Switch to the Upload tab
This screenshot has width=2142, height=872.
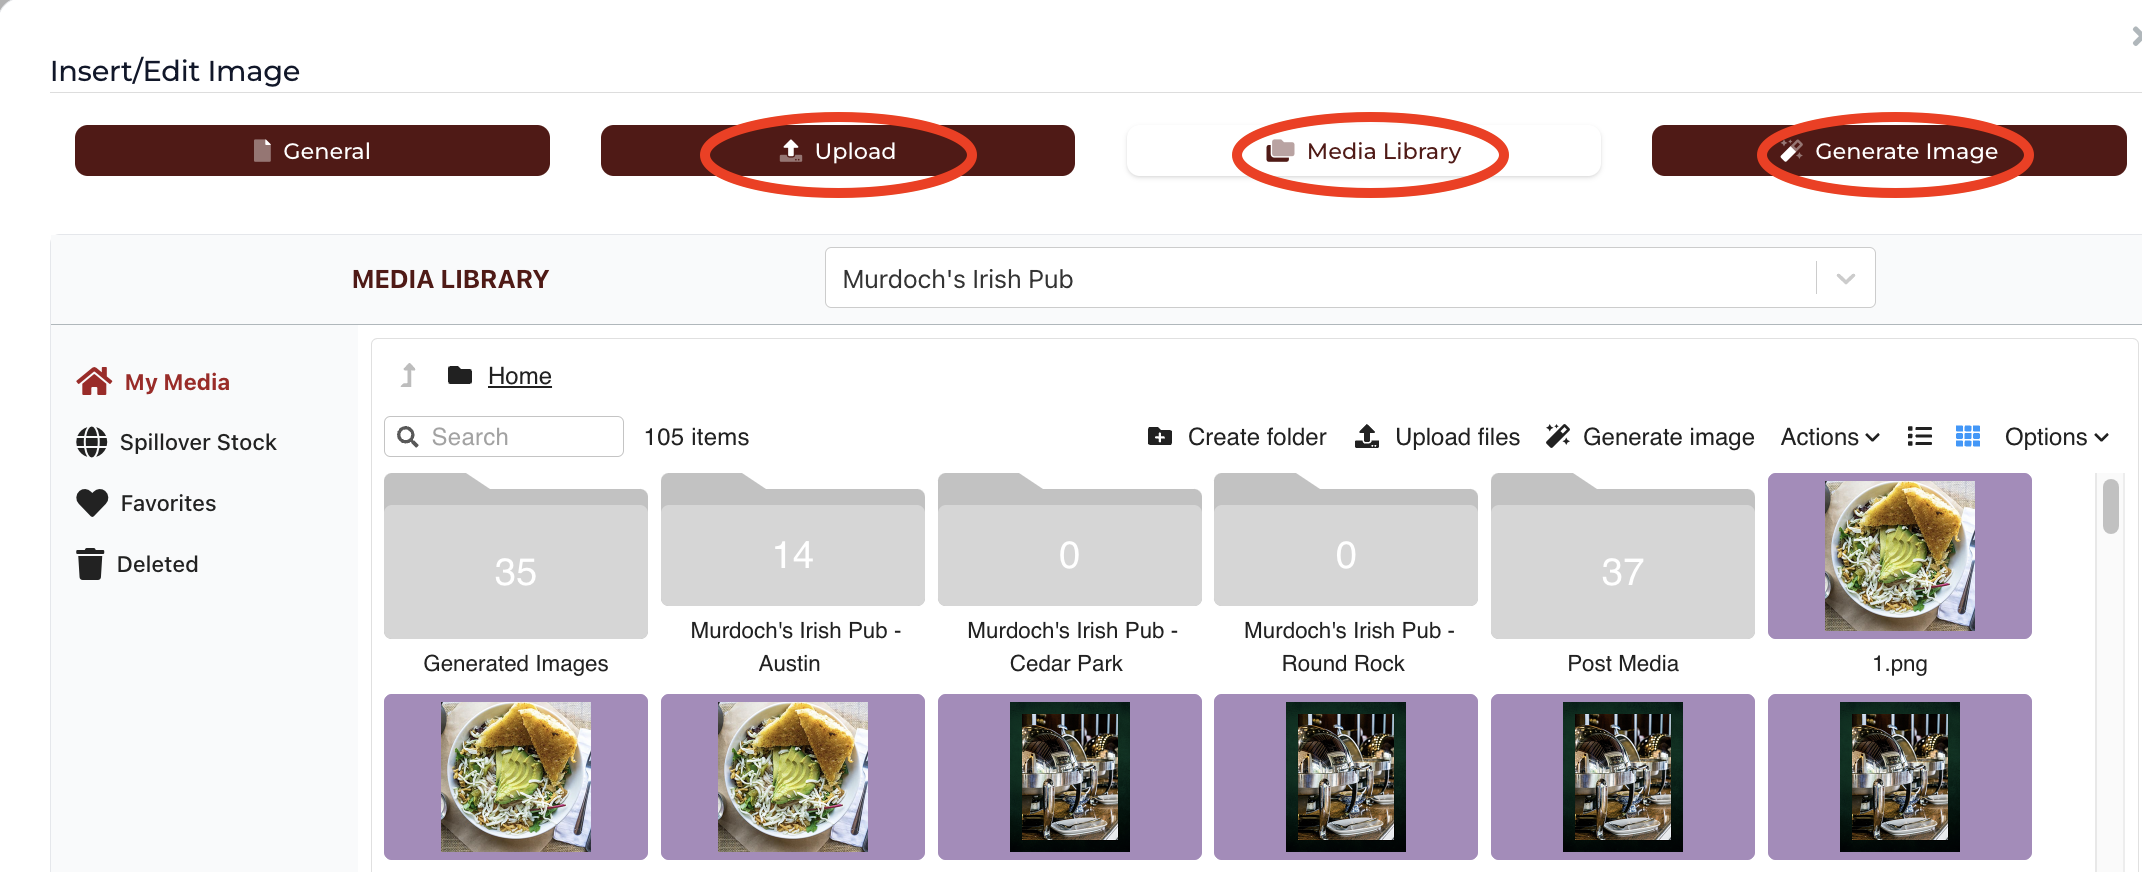tap(838, 151)
